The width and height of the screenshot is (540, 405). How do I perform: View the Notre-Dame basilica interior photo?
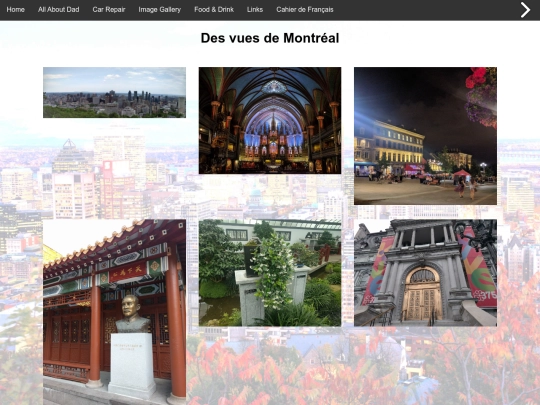270,120
